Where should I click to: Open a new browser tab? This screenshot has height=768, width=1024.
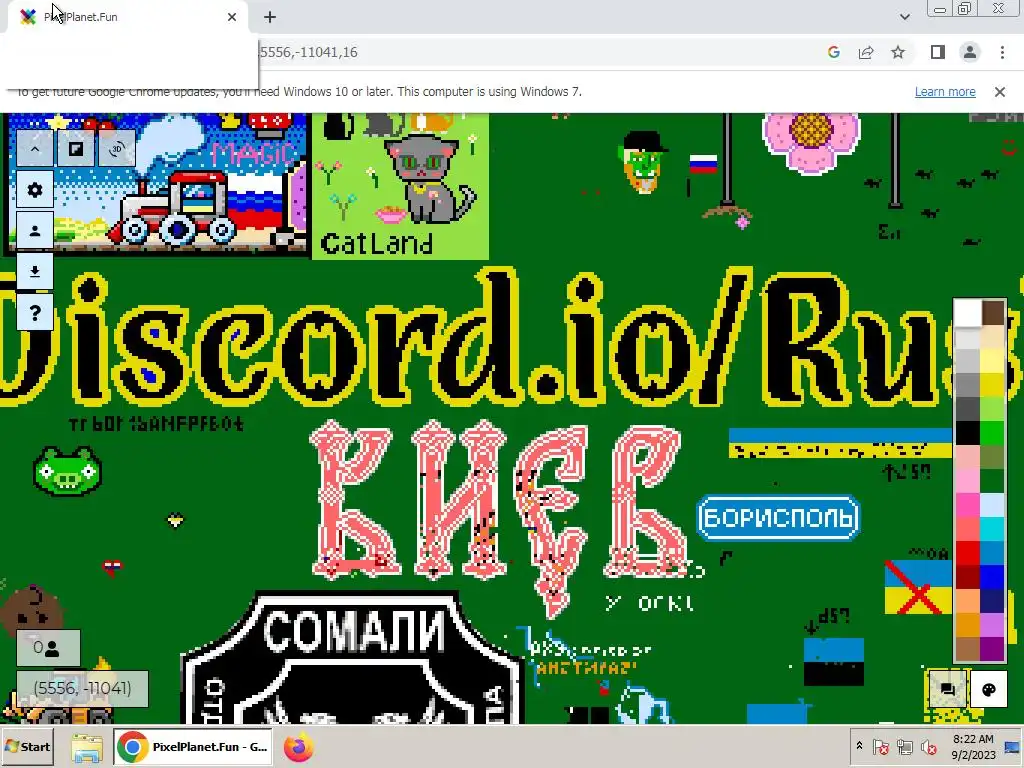[270, 17]
